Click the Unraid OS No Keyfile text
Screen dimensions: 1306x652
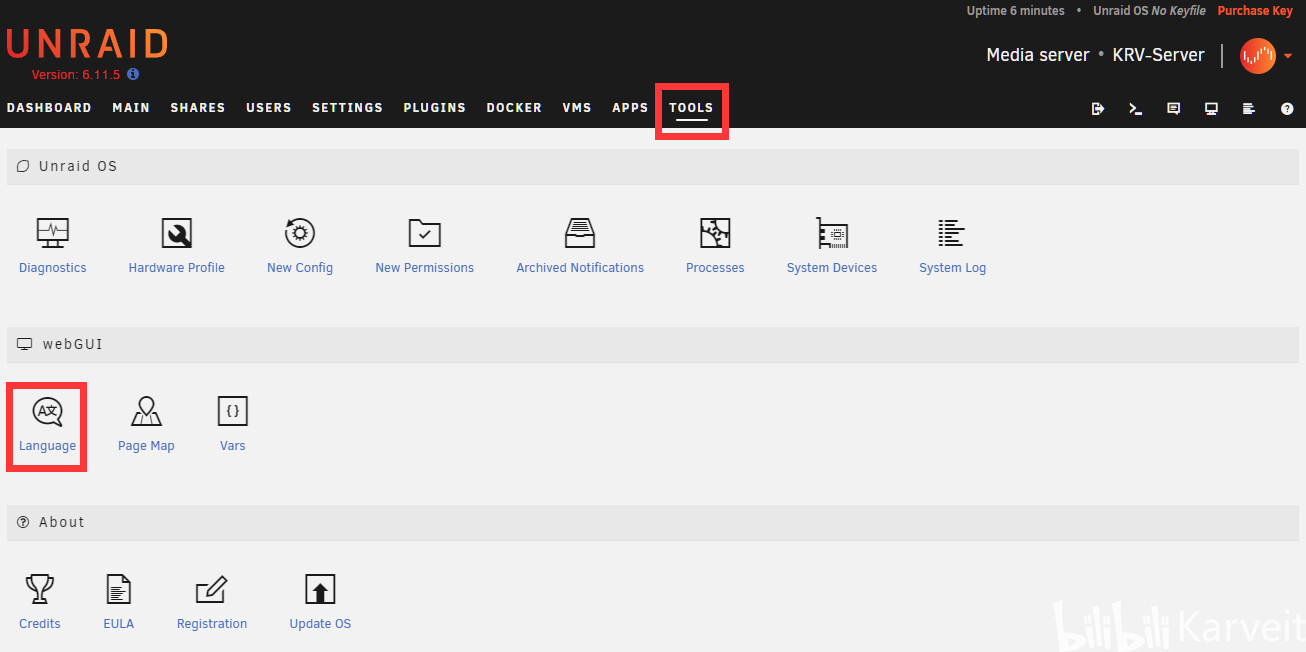click(1149, 11)
